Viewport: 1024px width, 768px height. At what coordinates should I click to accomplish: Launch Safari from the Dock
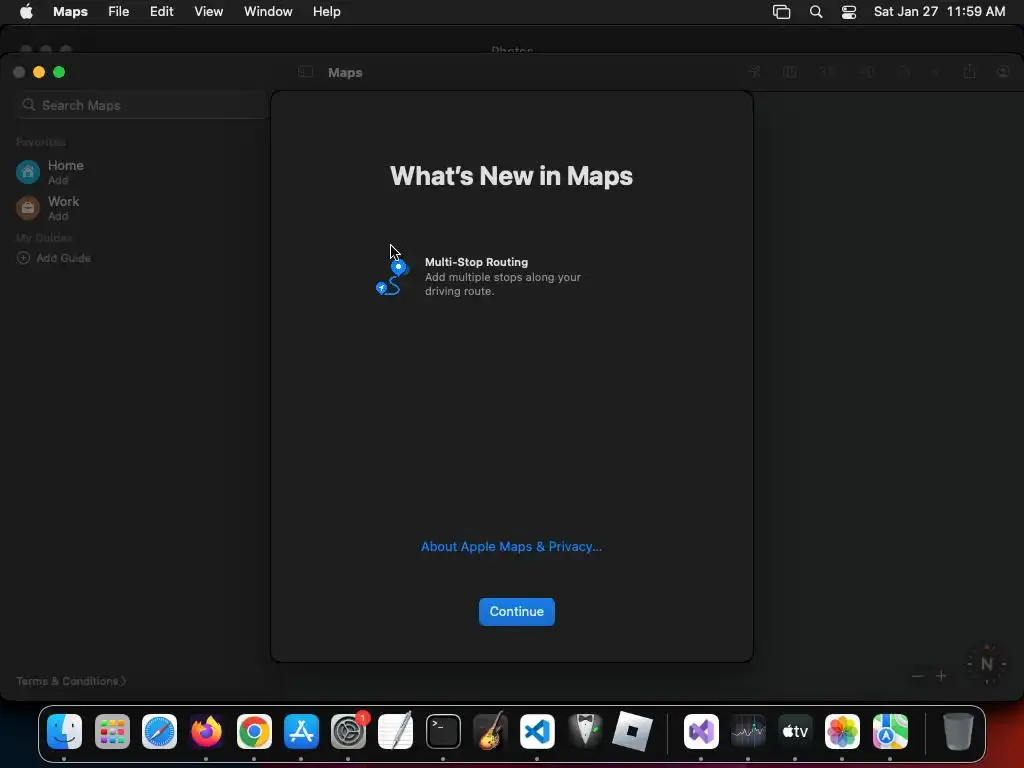[x=159, y=731]
